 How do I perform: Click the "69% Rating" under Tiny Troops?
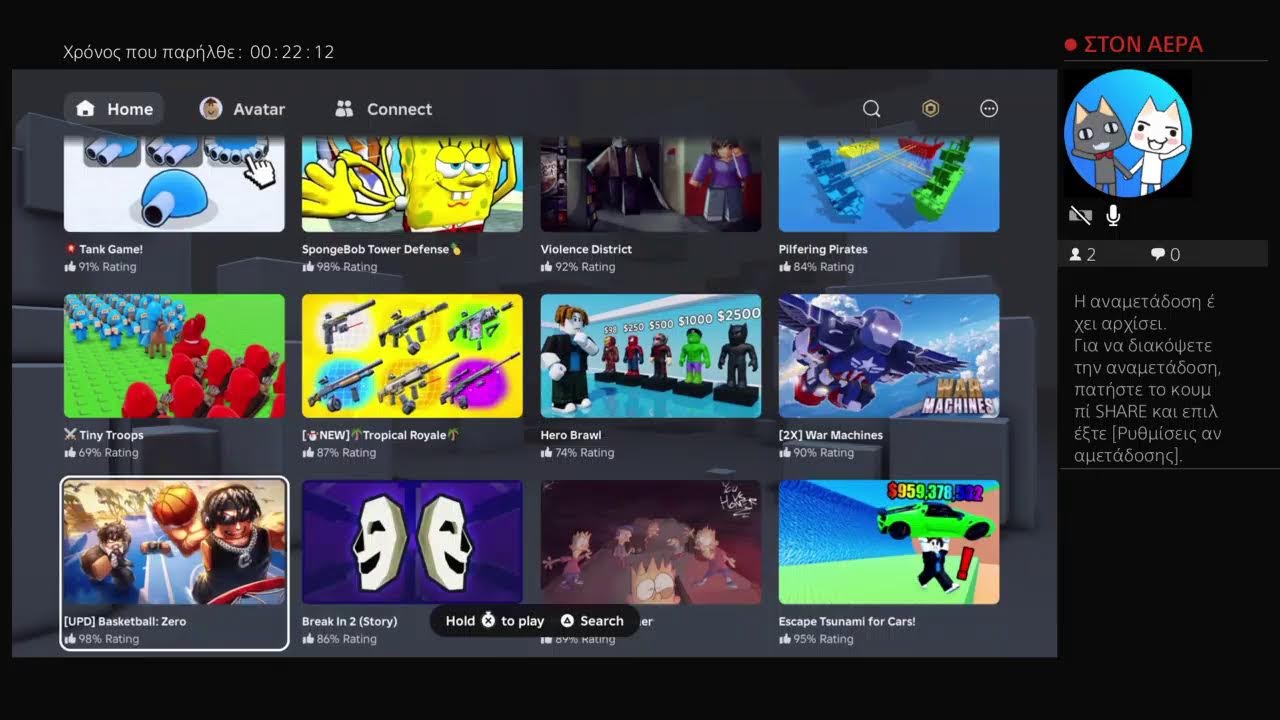click(108, 453)
